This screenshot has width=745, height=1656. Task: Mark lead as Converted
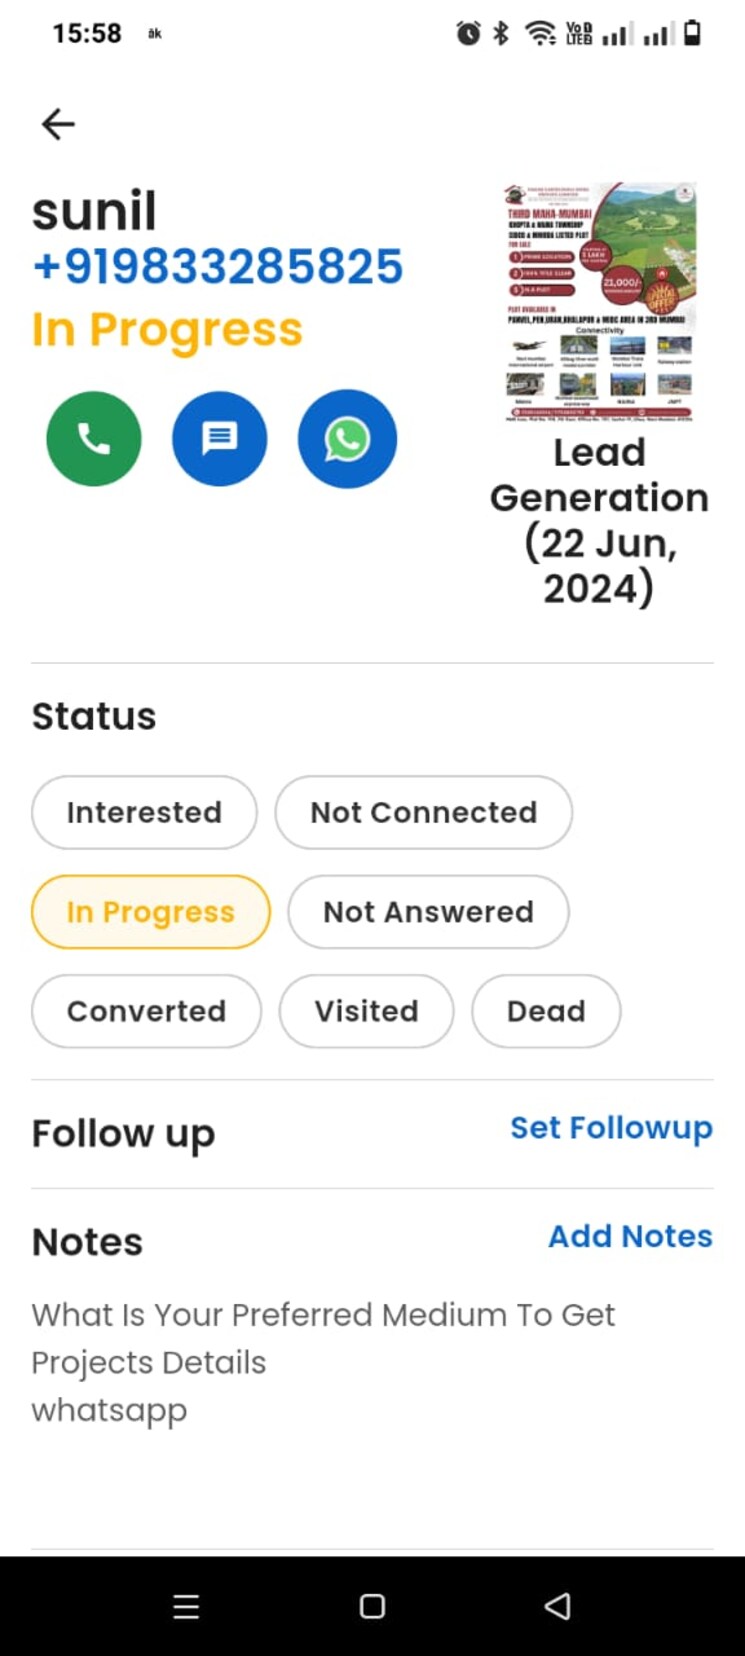click(x=146, y=1011)
